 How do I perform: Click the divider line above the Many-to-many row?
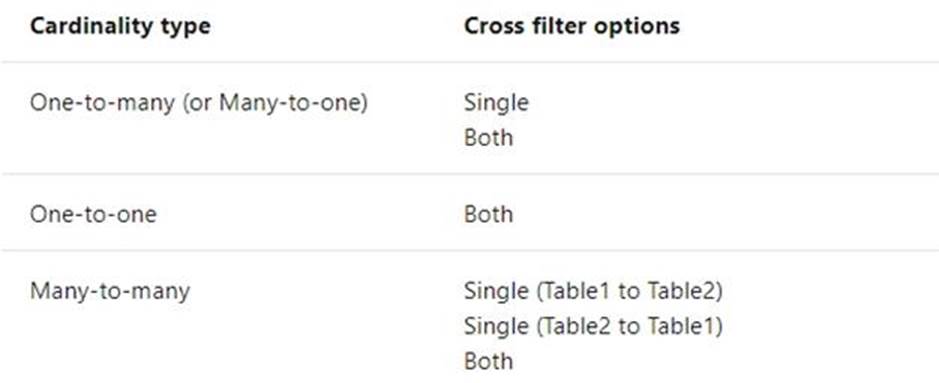[470, 250]
